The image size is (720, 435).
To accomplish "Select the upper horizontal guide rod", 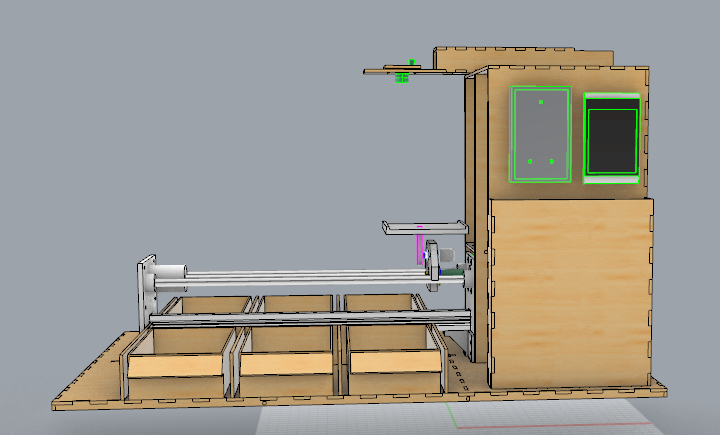I will 300,272.
